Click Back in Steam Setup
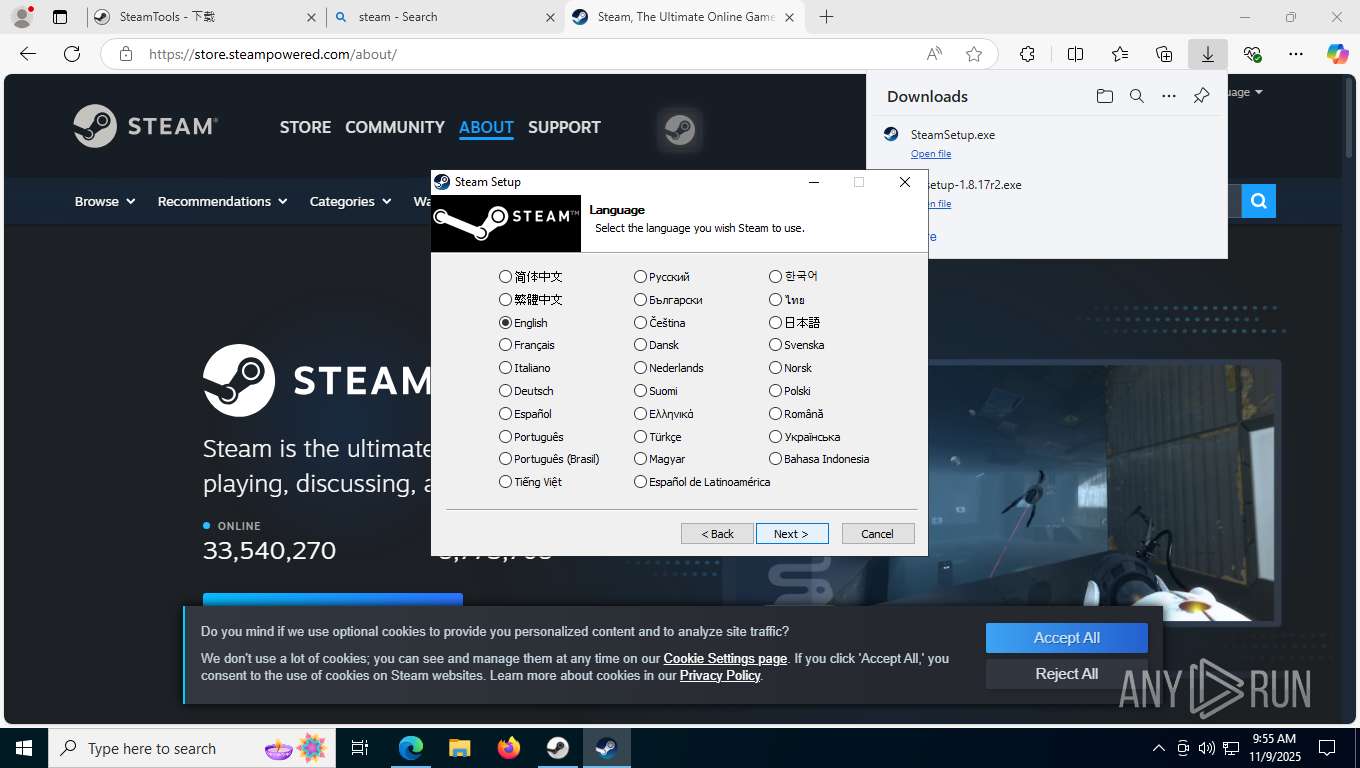This screenshot has width=1360, height=768. [717, 534]
